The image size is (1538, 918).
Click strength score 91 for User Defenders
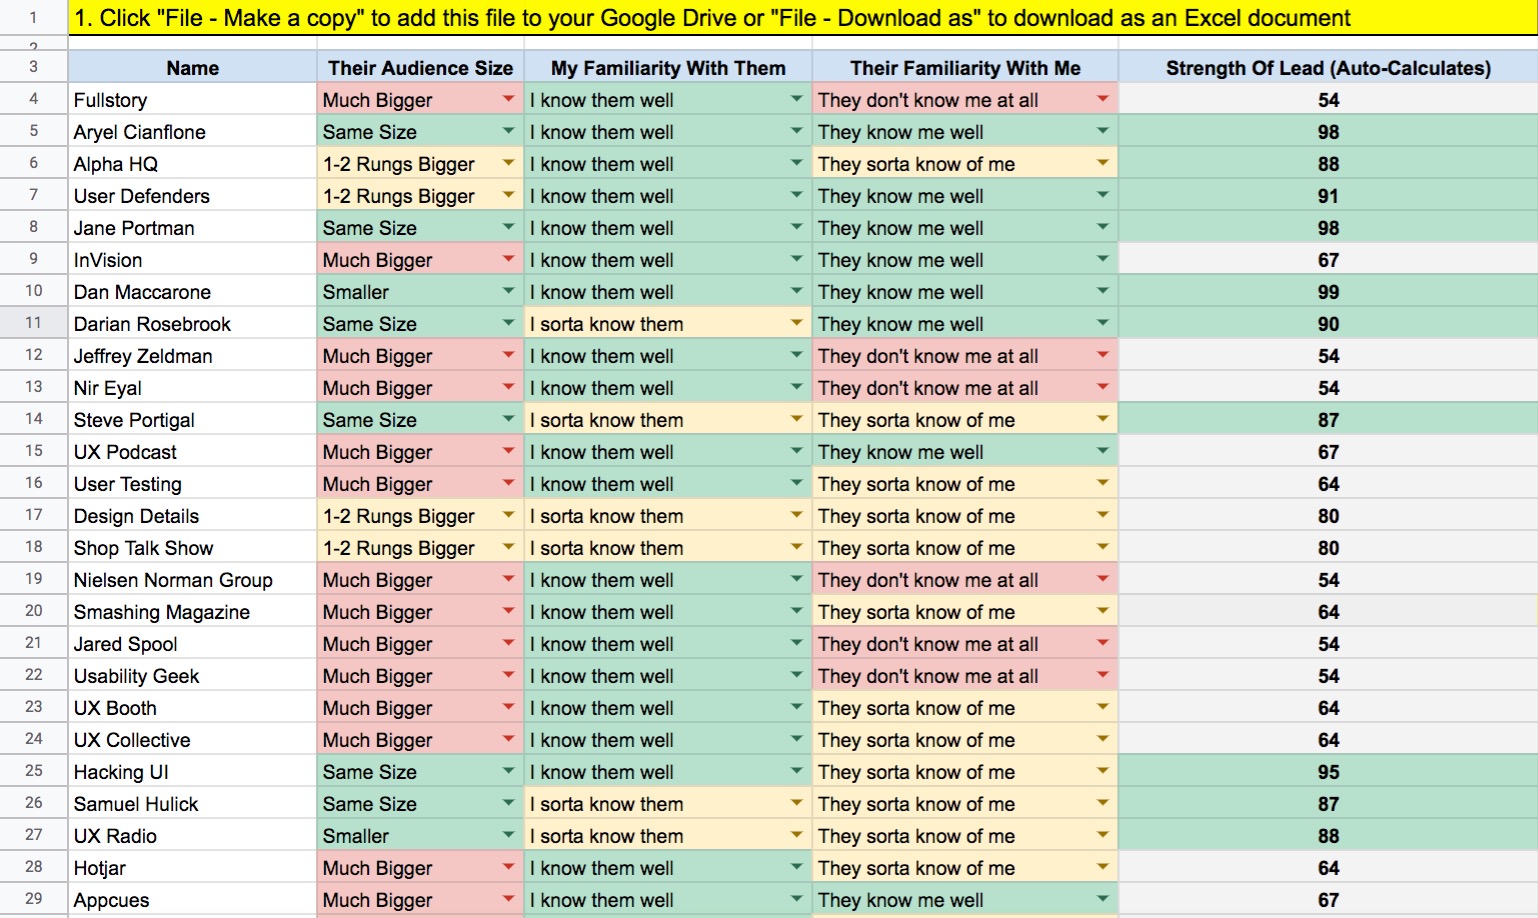[x=1328, y=195]
